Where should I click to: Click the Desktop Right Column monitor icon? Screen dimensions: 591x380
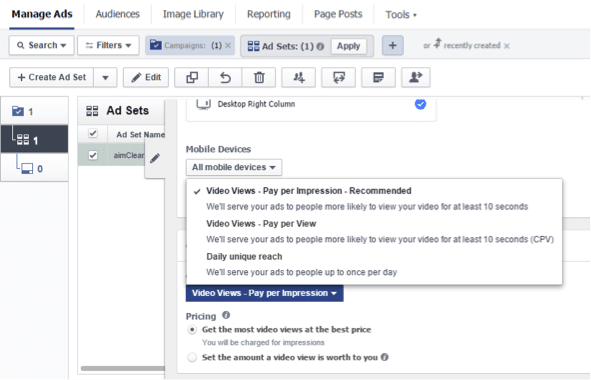pyautogui.click(x=204, y=104)
